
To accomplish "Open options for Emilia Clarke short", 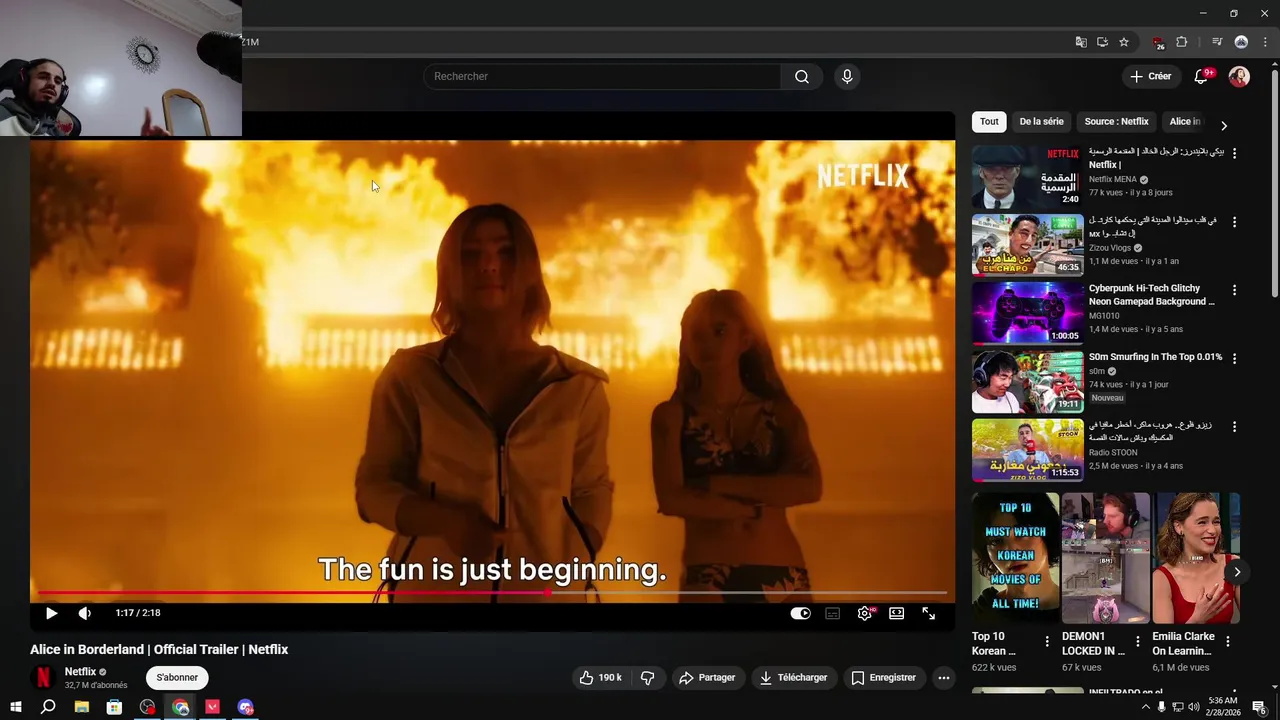I will click(x=1228, y=641).
